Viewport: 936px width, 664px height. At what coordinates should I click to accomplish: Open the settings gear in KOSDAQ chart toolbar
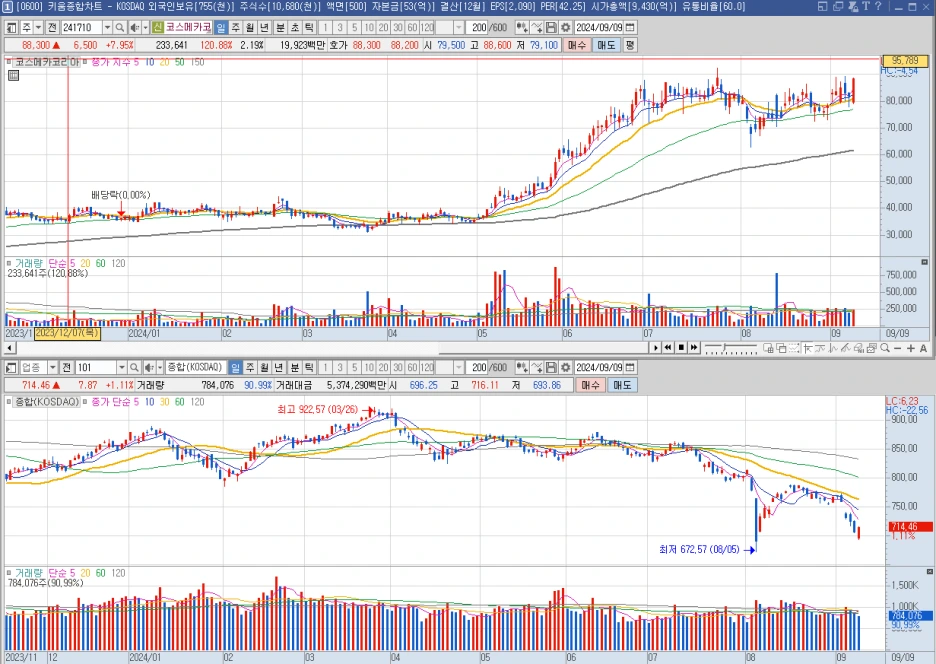(x=565, y=367)
